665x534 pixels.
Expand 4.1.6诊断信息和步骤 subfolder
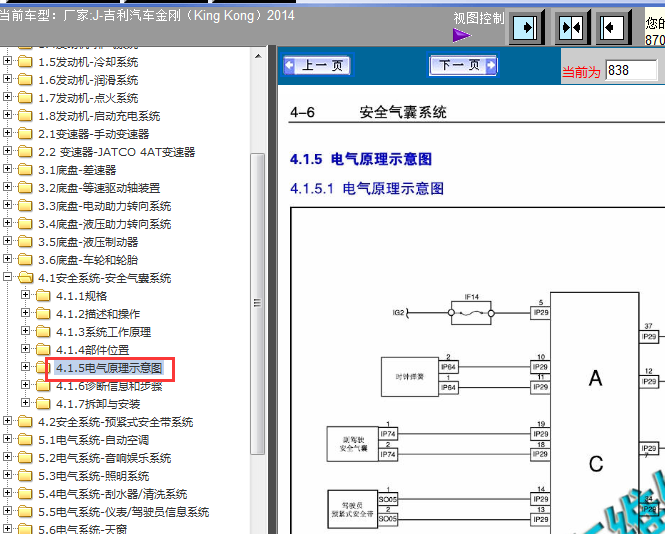coord(25,385)
